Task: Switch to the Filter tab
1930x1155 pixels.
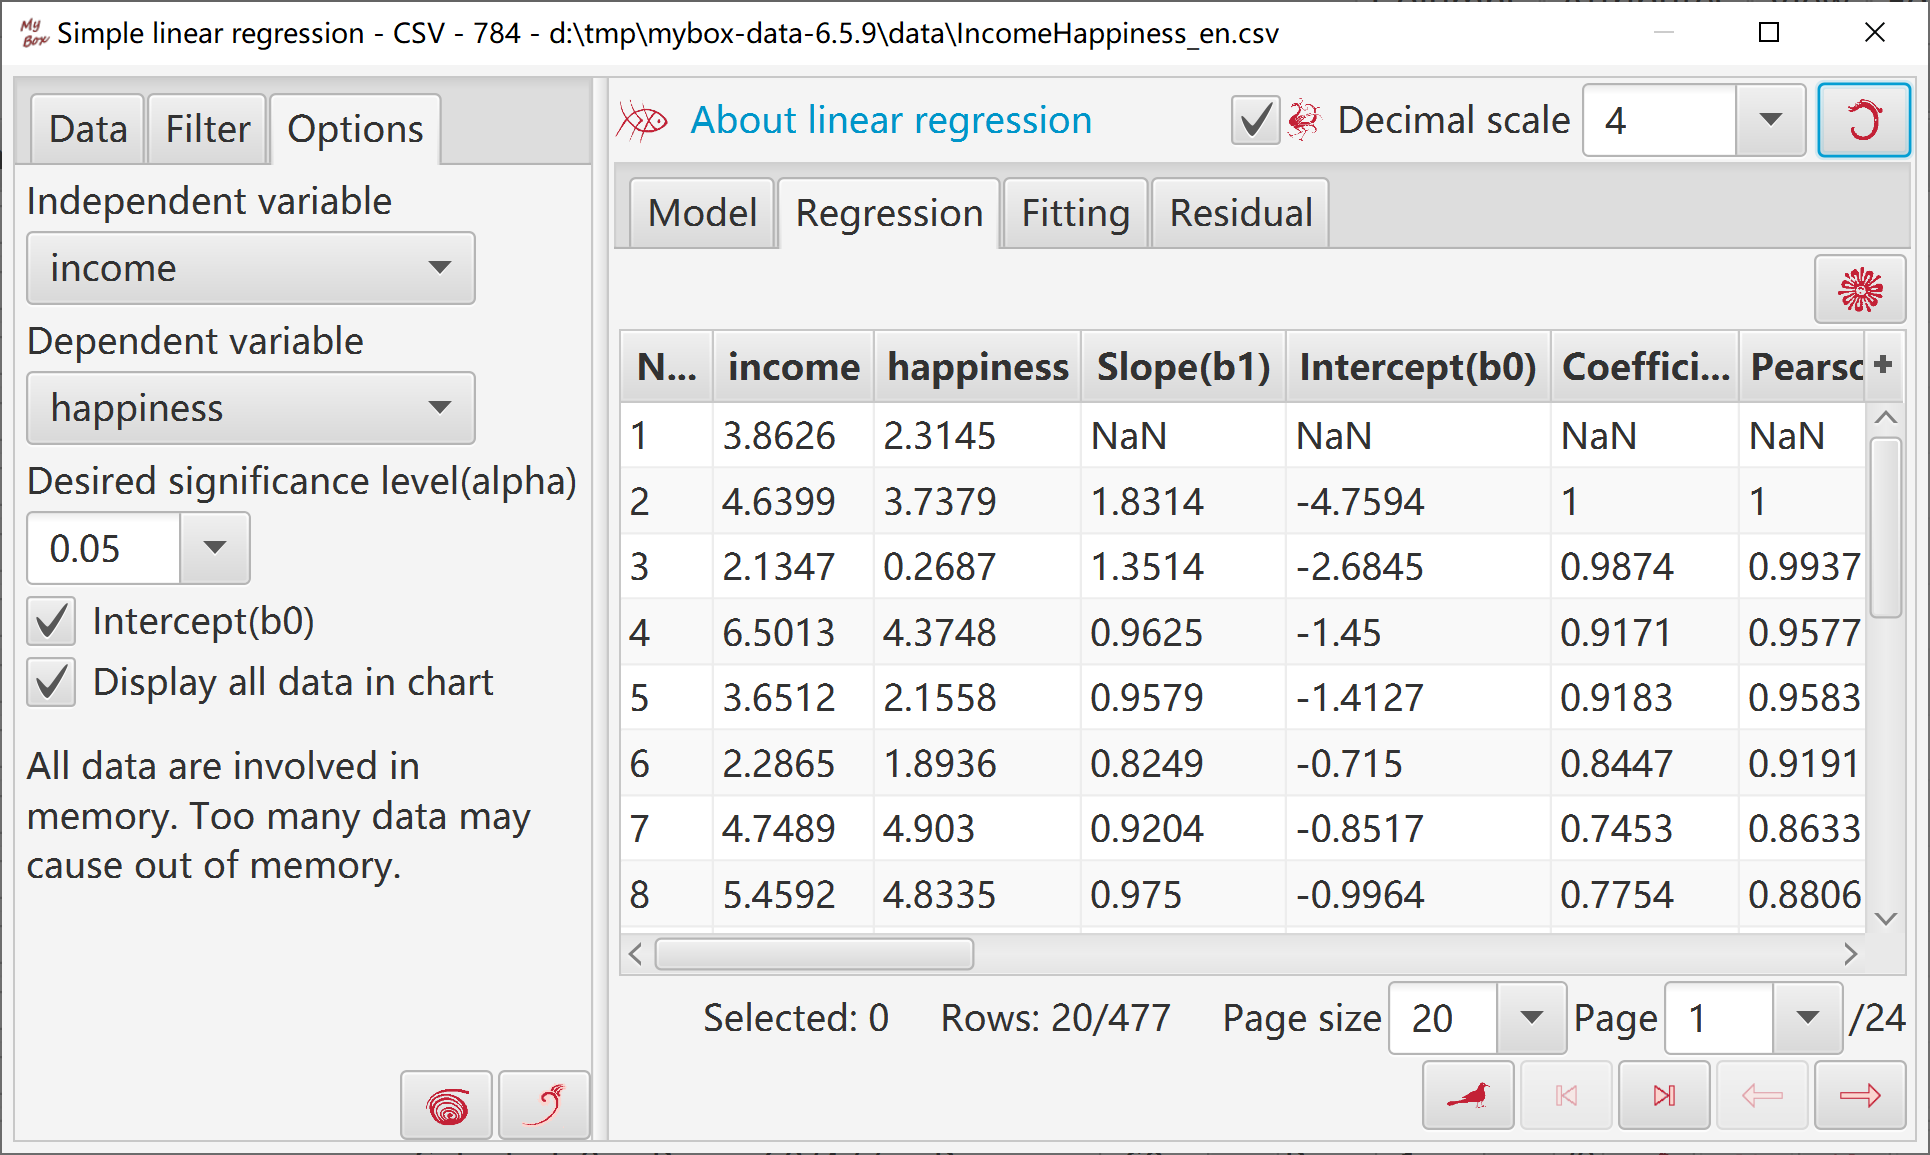Action: (x=207, y=129)
